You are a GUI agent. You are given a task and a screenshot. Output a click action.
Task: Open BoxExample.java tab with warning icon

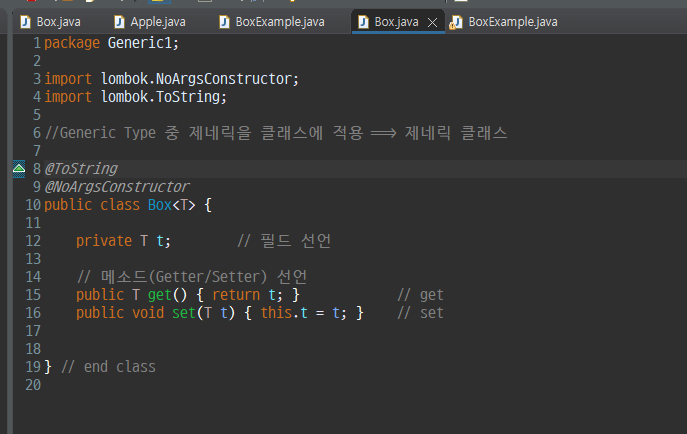click(513, 22)
